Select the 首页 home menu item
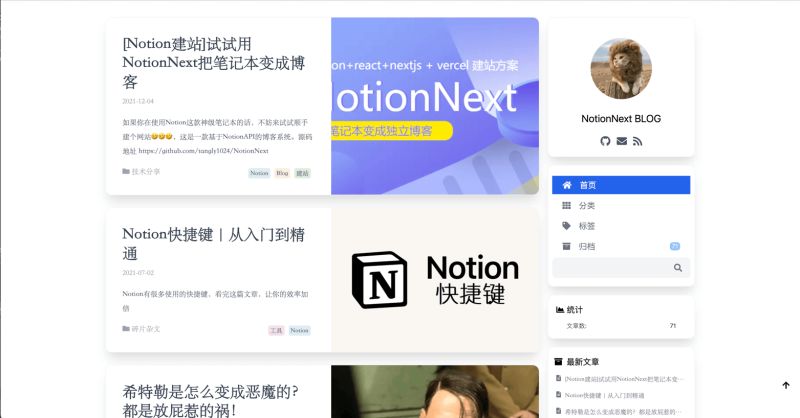800x418 pixels. pyautogui.click(x=621, y=185)
